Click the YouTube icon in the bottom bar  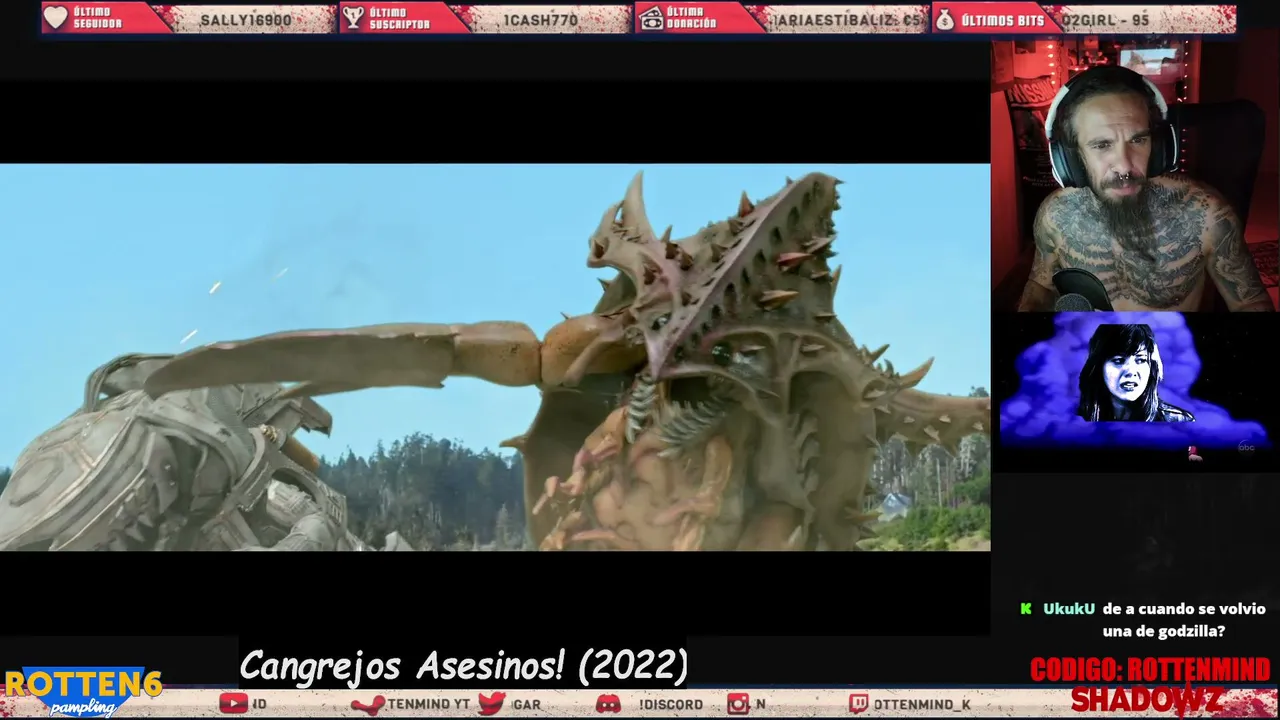click(x=233, y=704)
